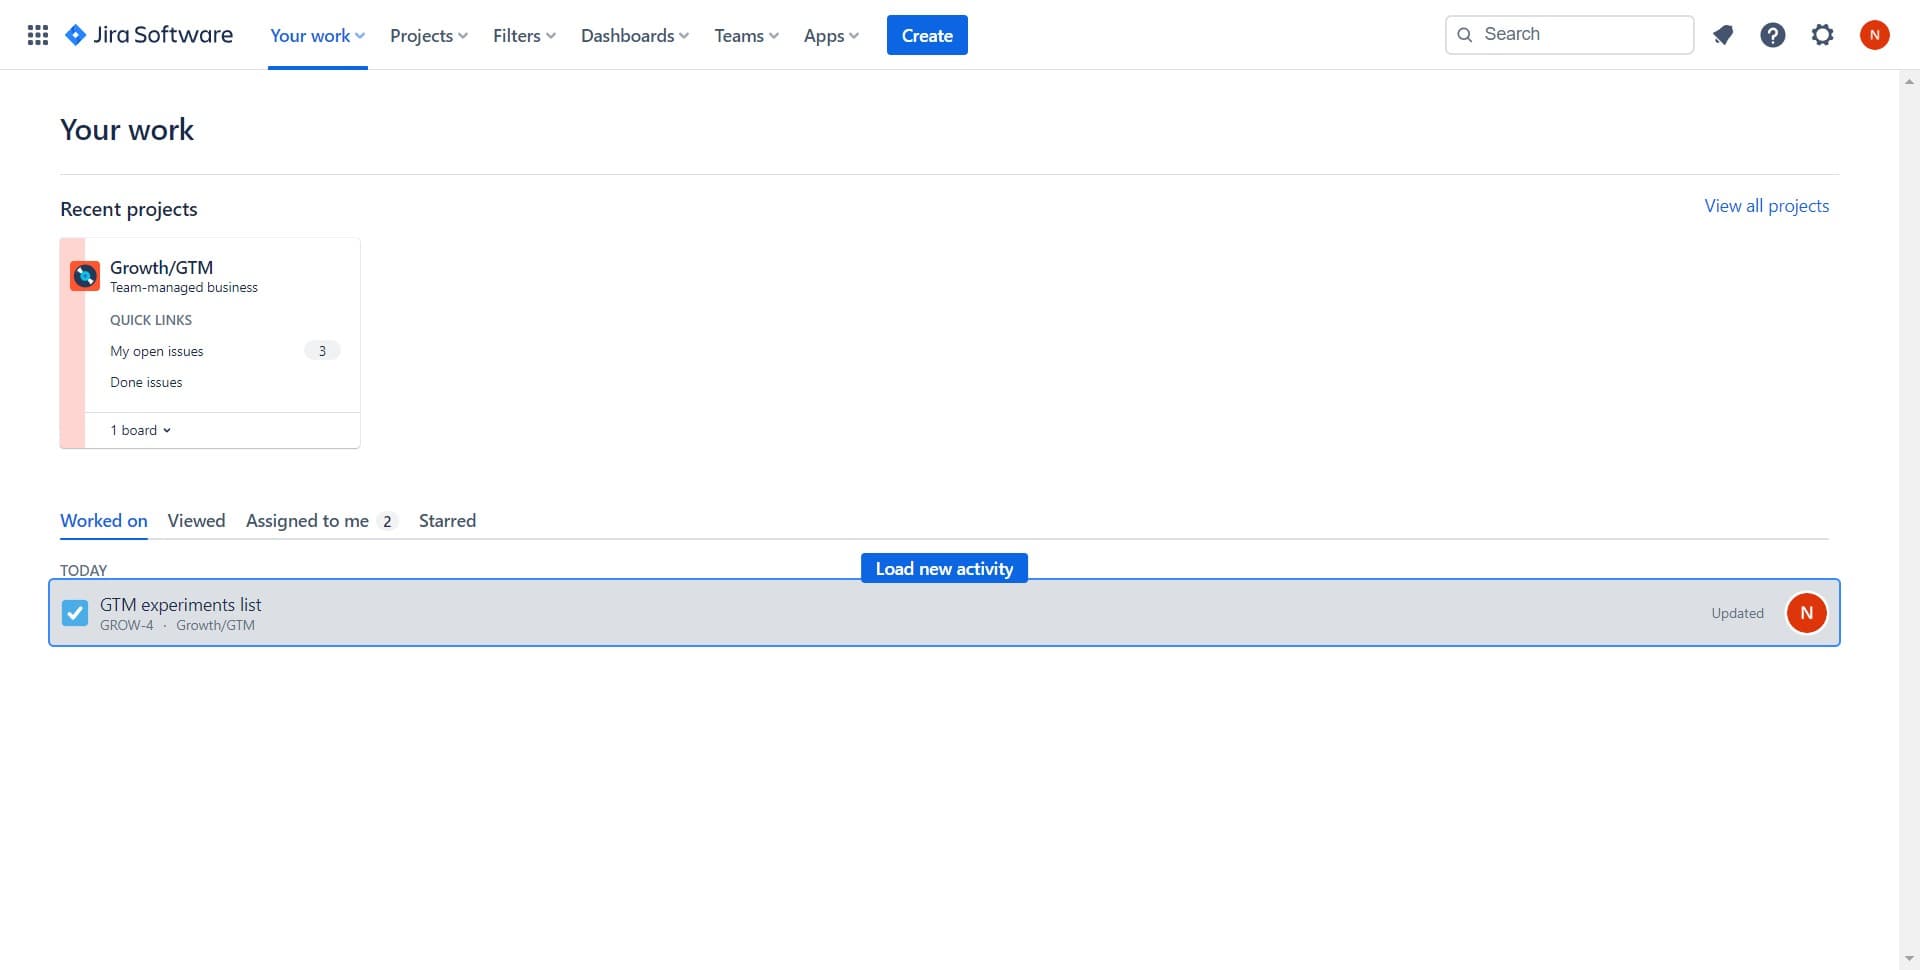Click the avatar on the GTM experiments row
The height and width of the screenshot is (970, 1920).
(1806, 612)
